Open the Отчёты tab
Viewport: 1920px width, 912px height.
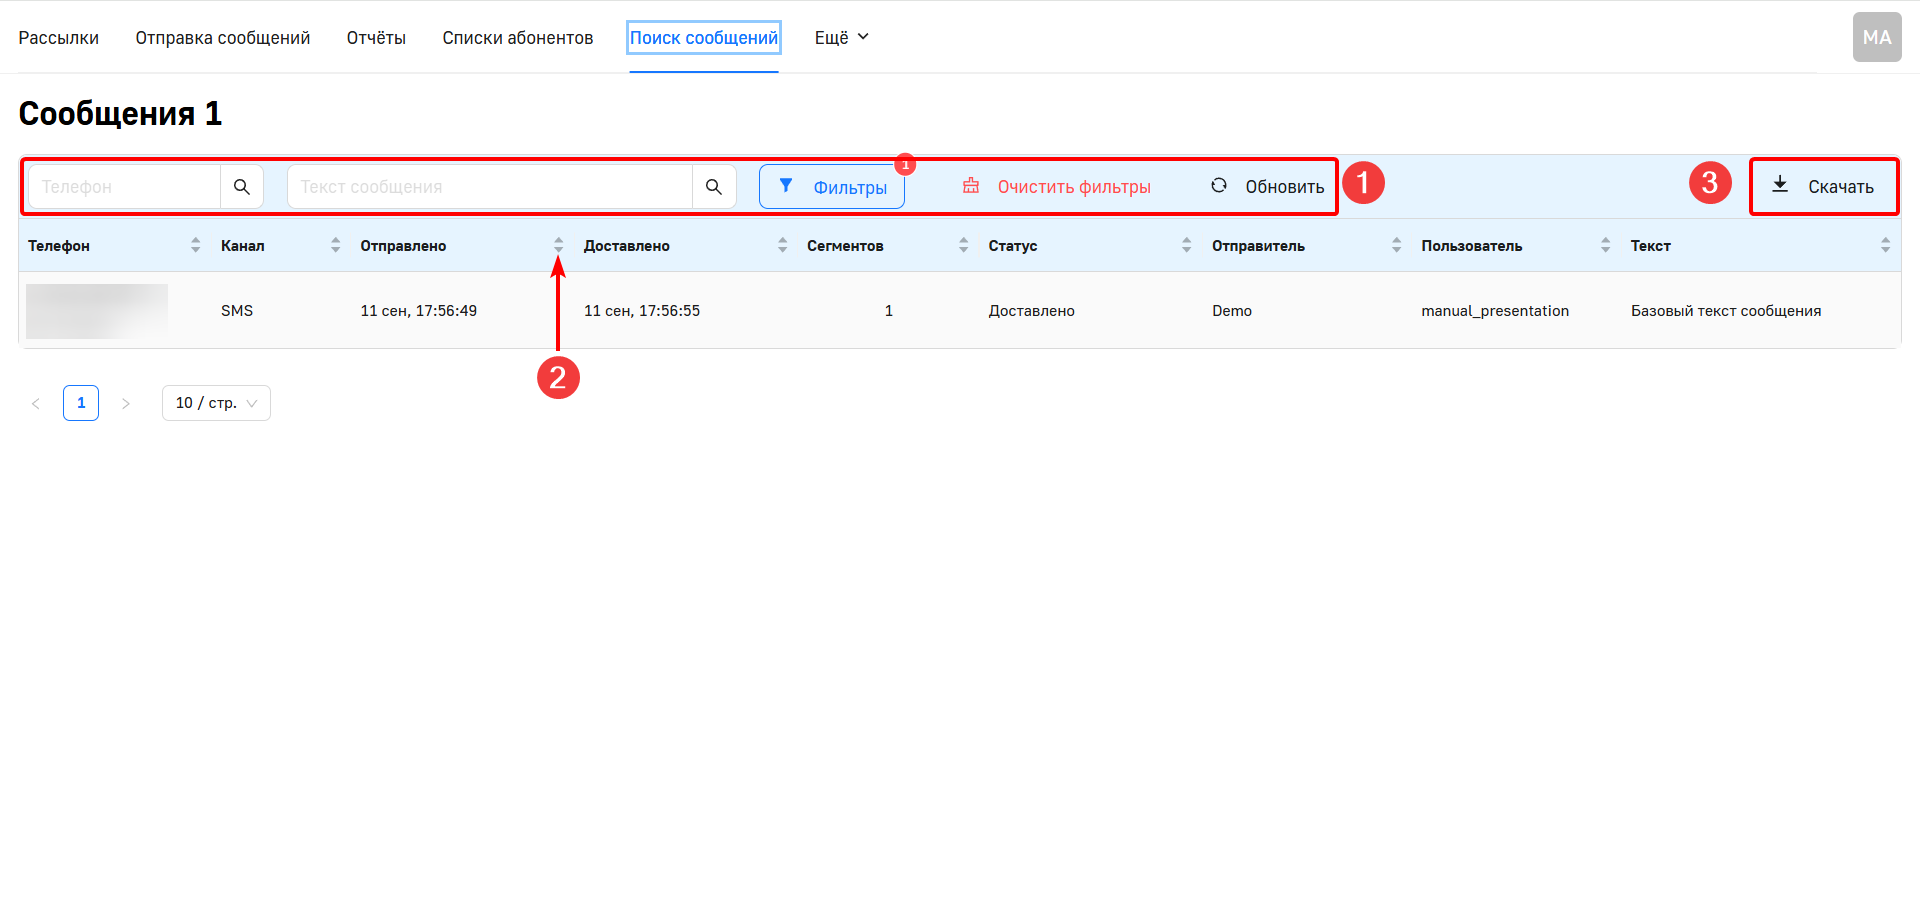point(376,38)
